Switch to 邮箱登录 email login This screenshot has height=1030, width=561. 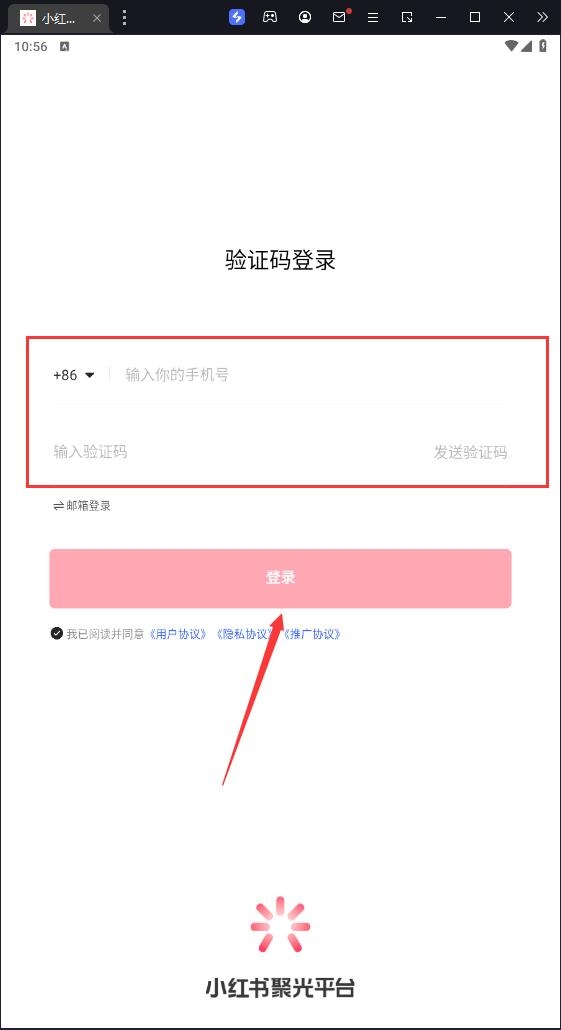pyautogui.click(x=82, y=506)
